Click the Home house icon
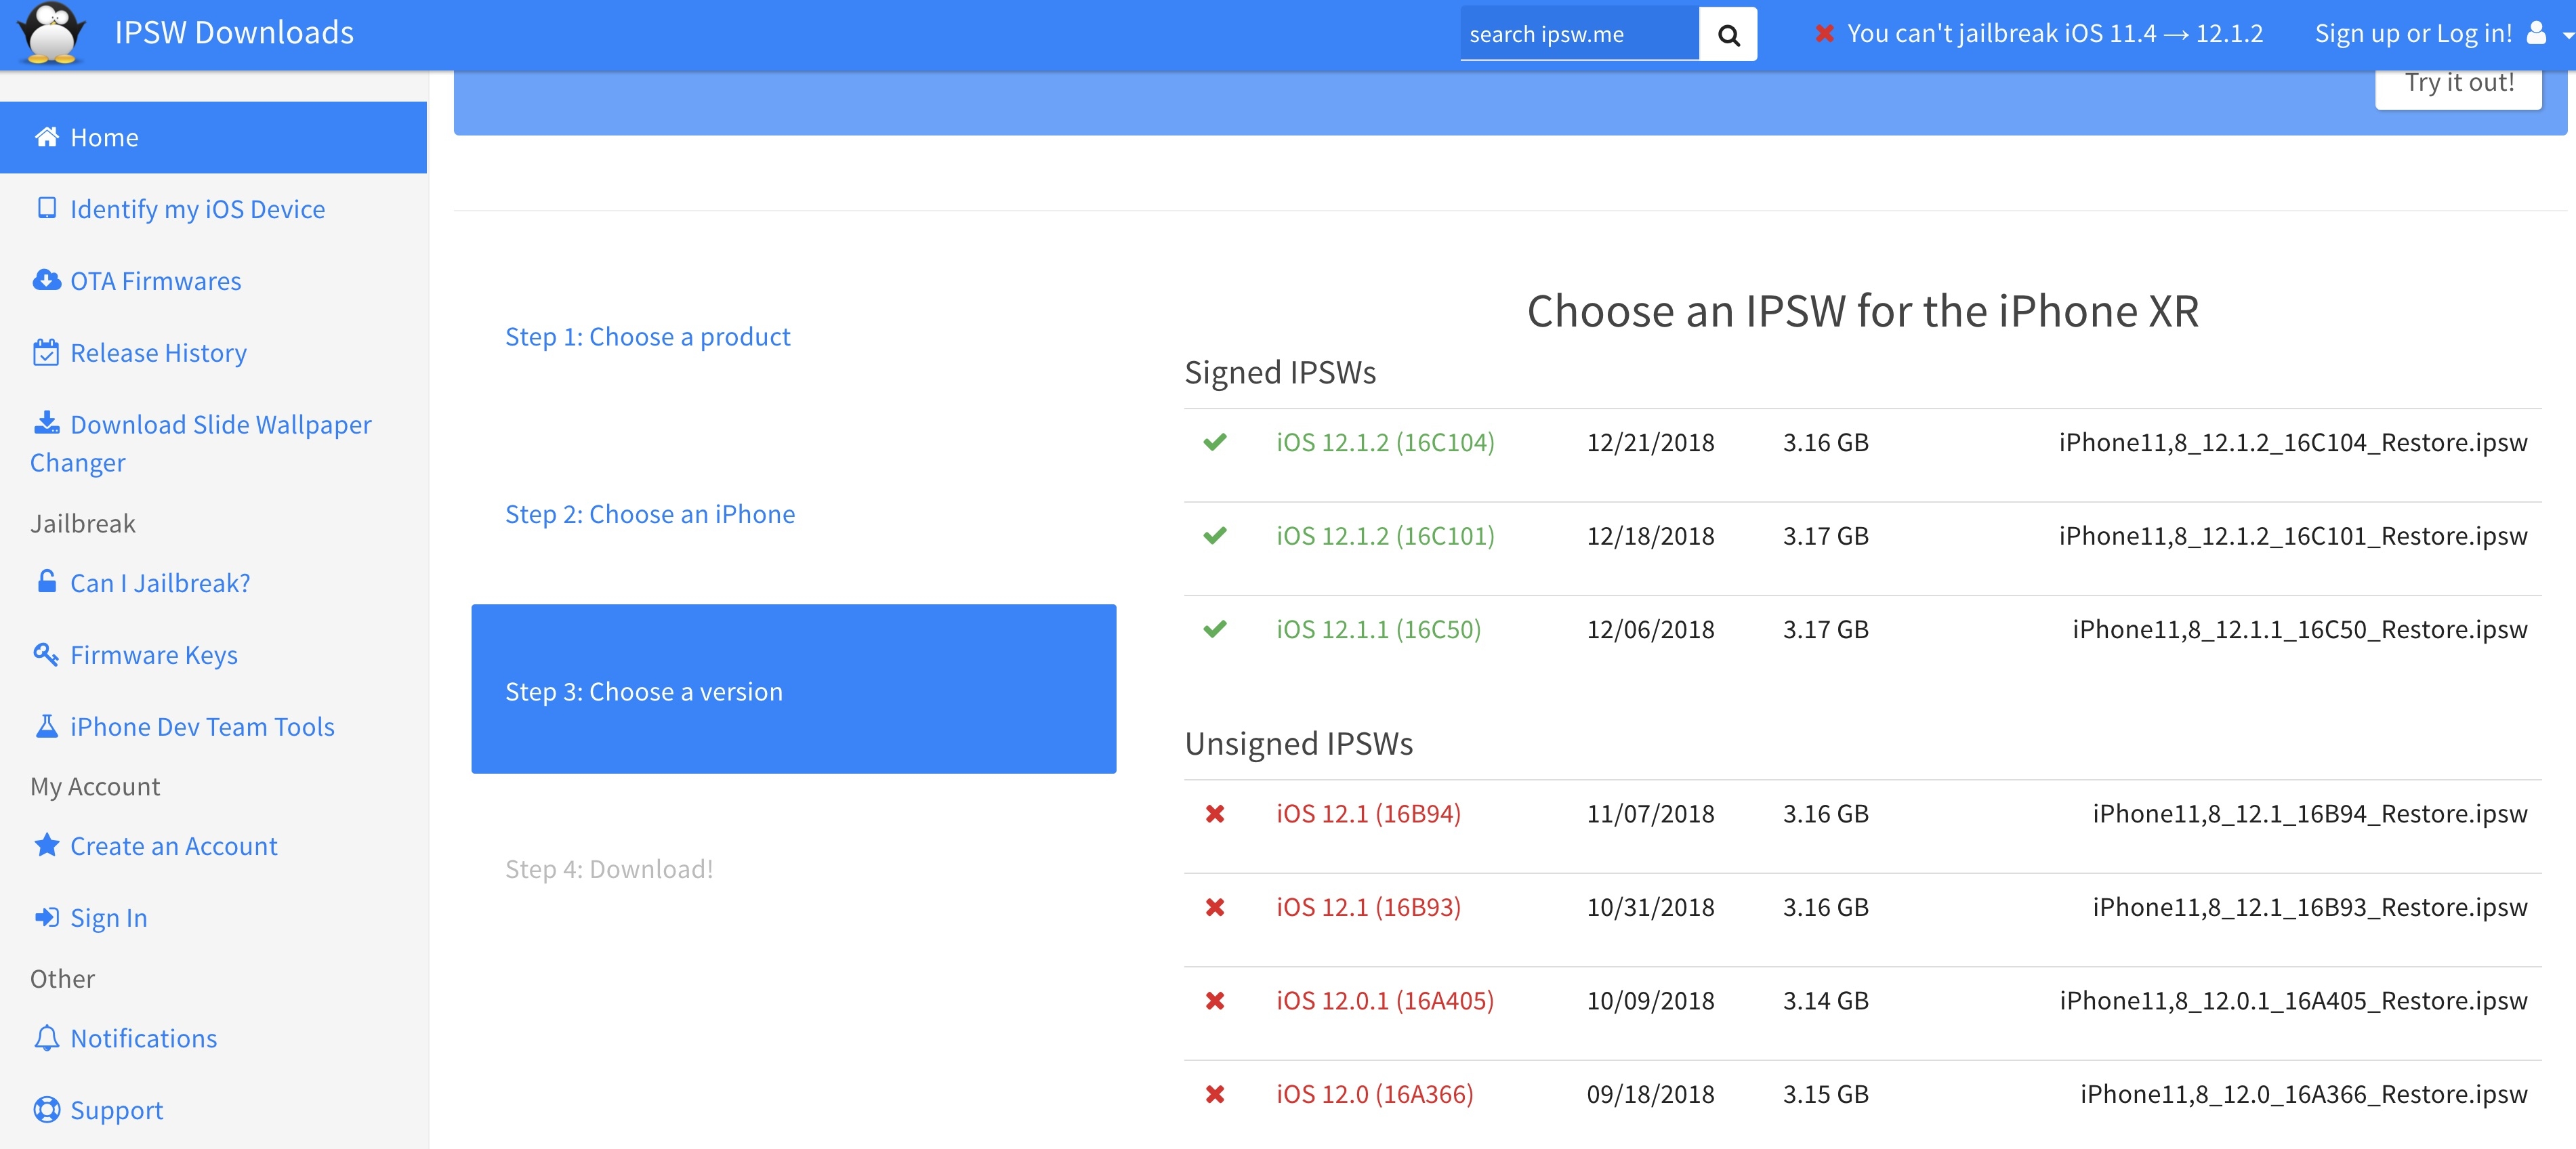The height and width of the screenshot is (1149, 2576). click(x=47, y=137)
